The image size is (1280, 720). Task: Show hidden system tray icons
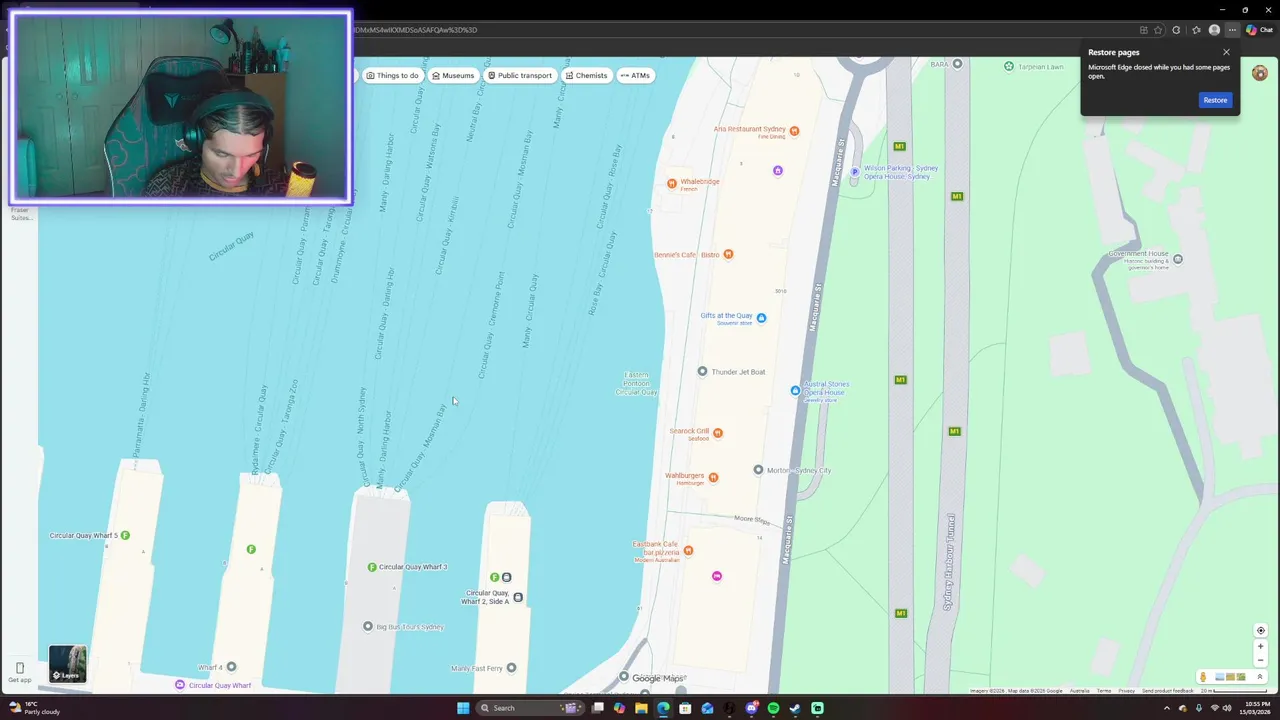[x=1166, y=708]
